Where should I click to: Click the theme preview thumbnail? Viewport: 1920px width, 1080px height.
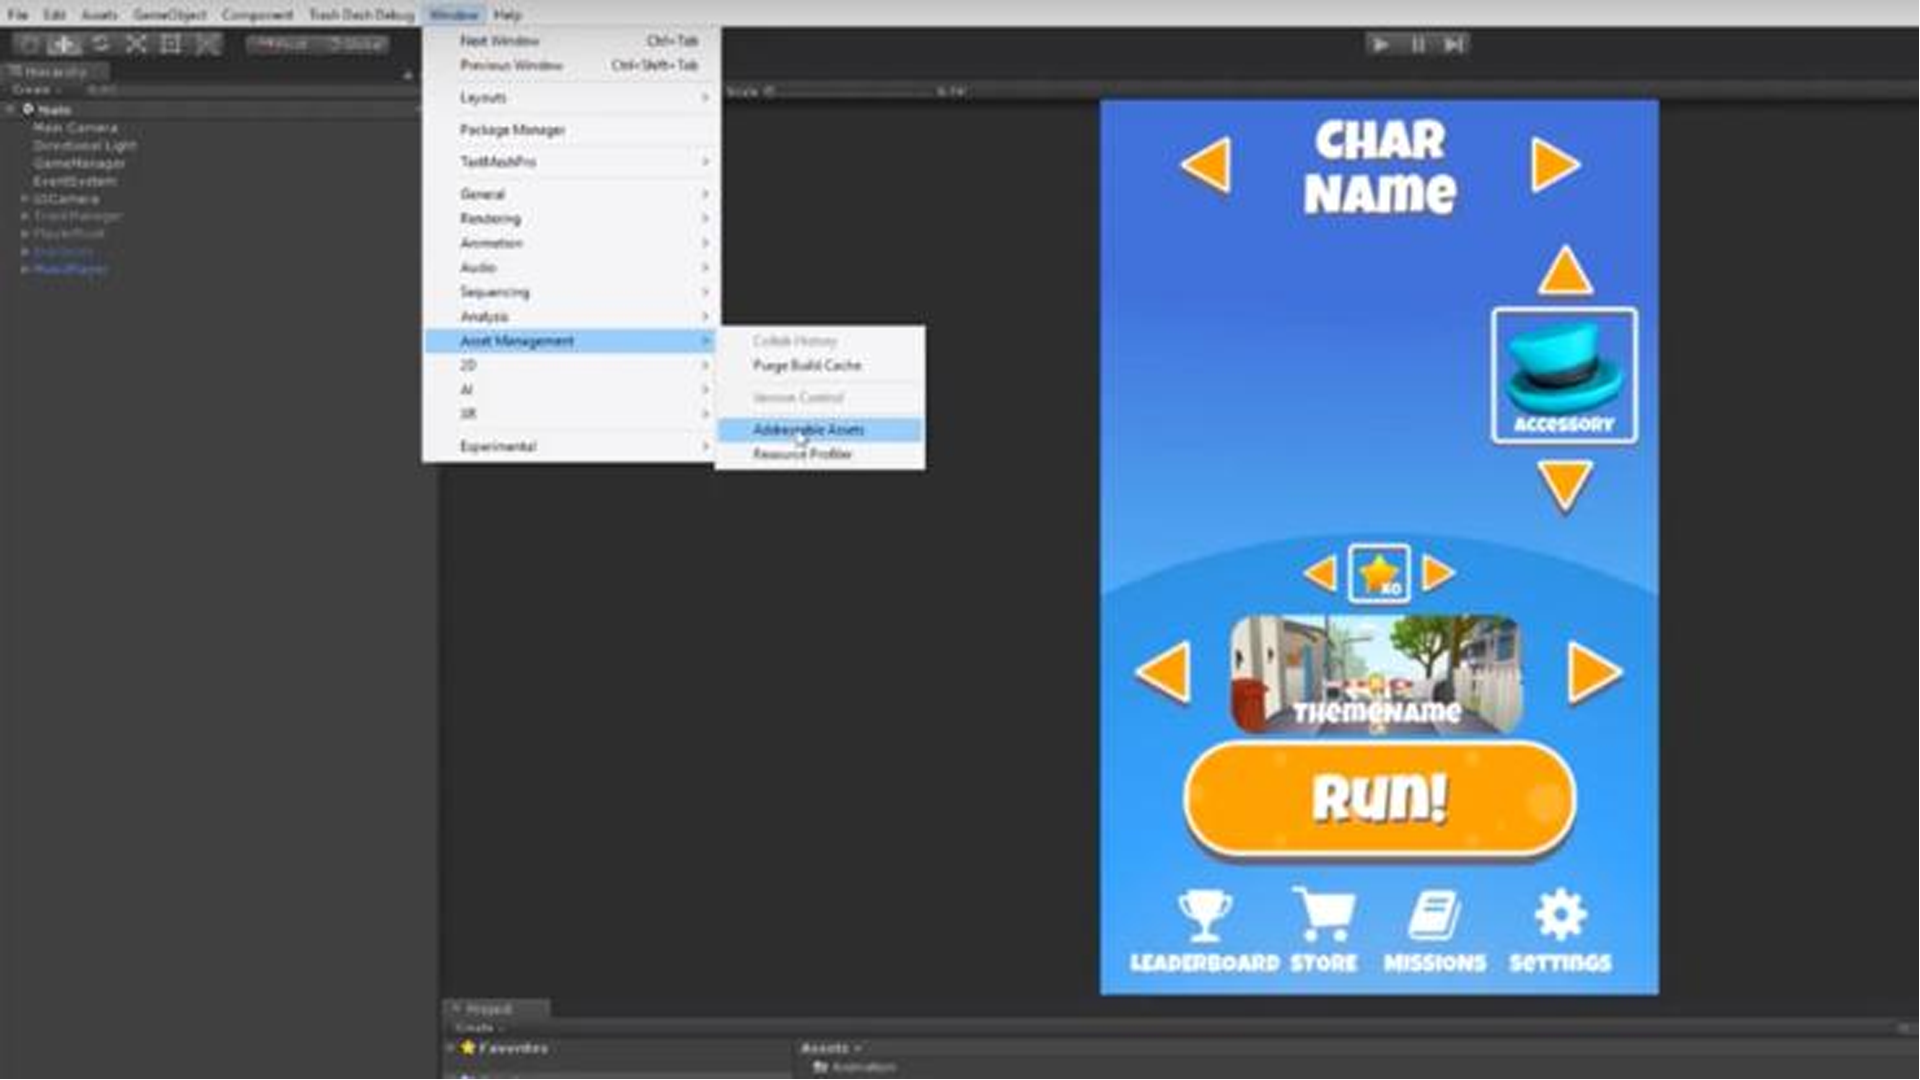[1377, 673]
